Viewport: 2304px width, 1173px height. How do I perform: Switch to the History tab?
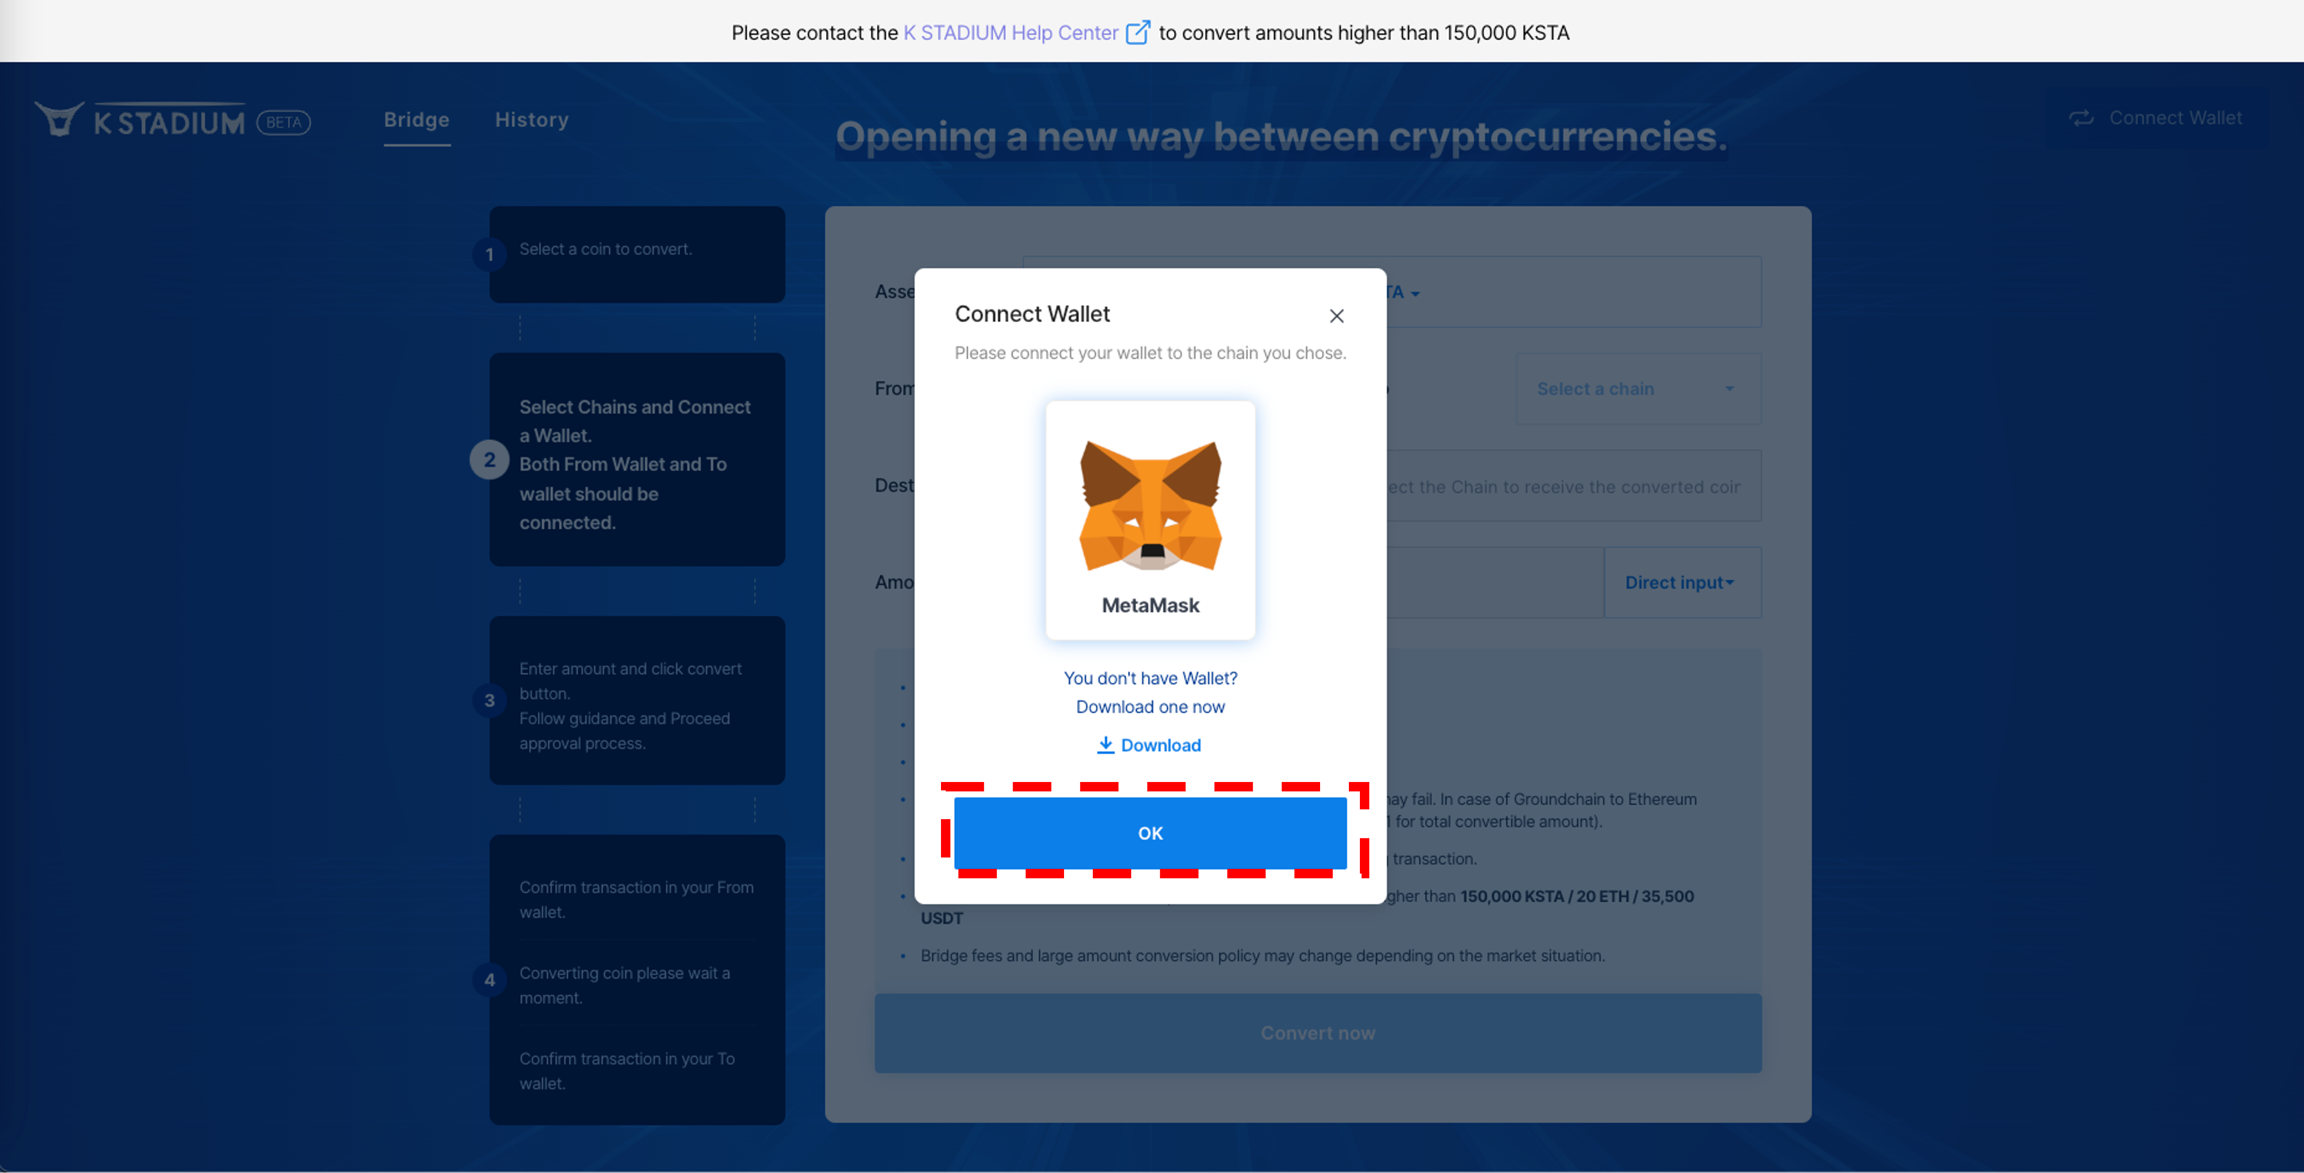(x=531, y=120)
